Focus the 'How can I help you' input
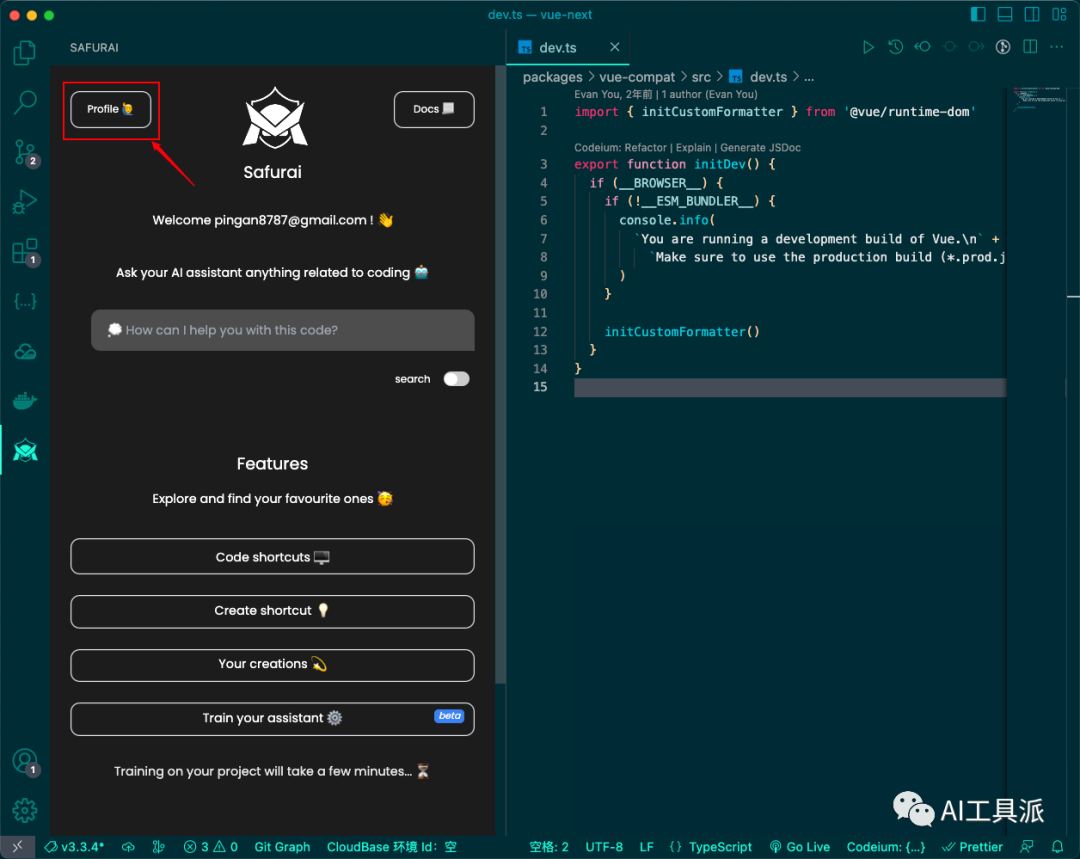 point(282,330)
